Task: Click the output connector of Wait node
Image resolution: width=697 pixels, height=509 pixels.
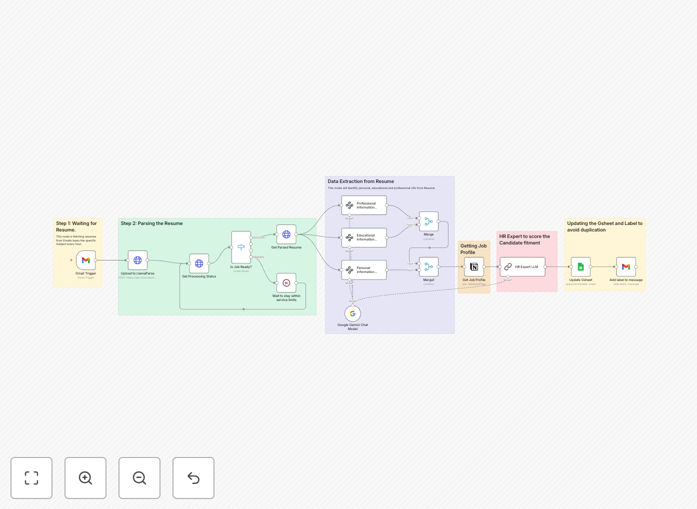Action: 297,283
